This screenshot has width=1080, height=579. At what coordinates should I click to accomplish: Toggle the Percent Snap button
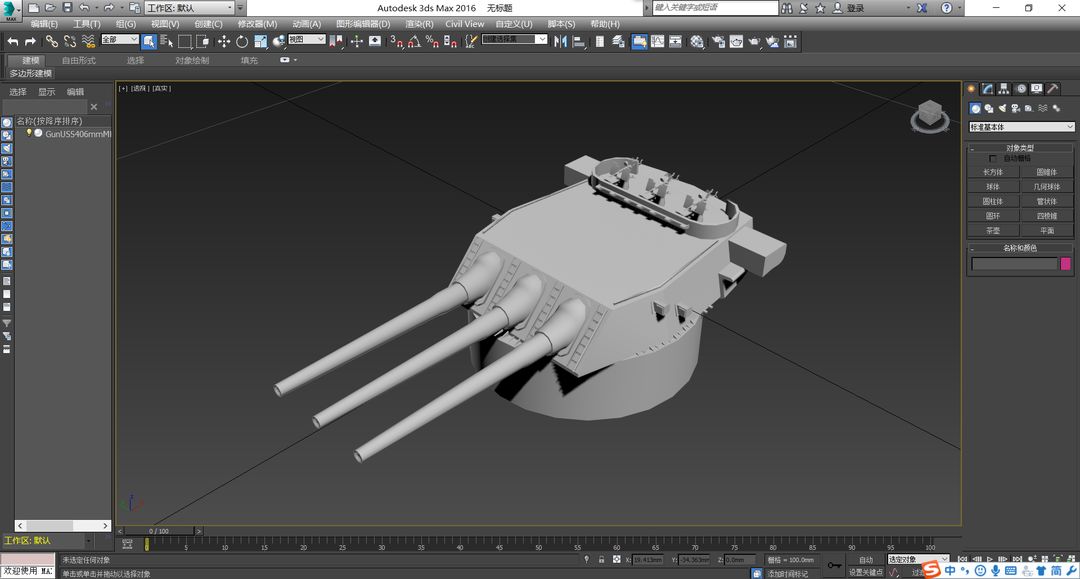coord(432,41)
